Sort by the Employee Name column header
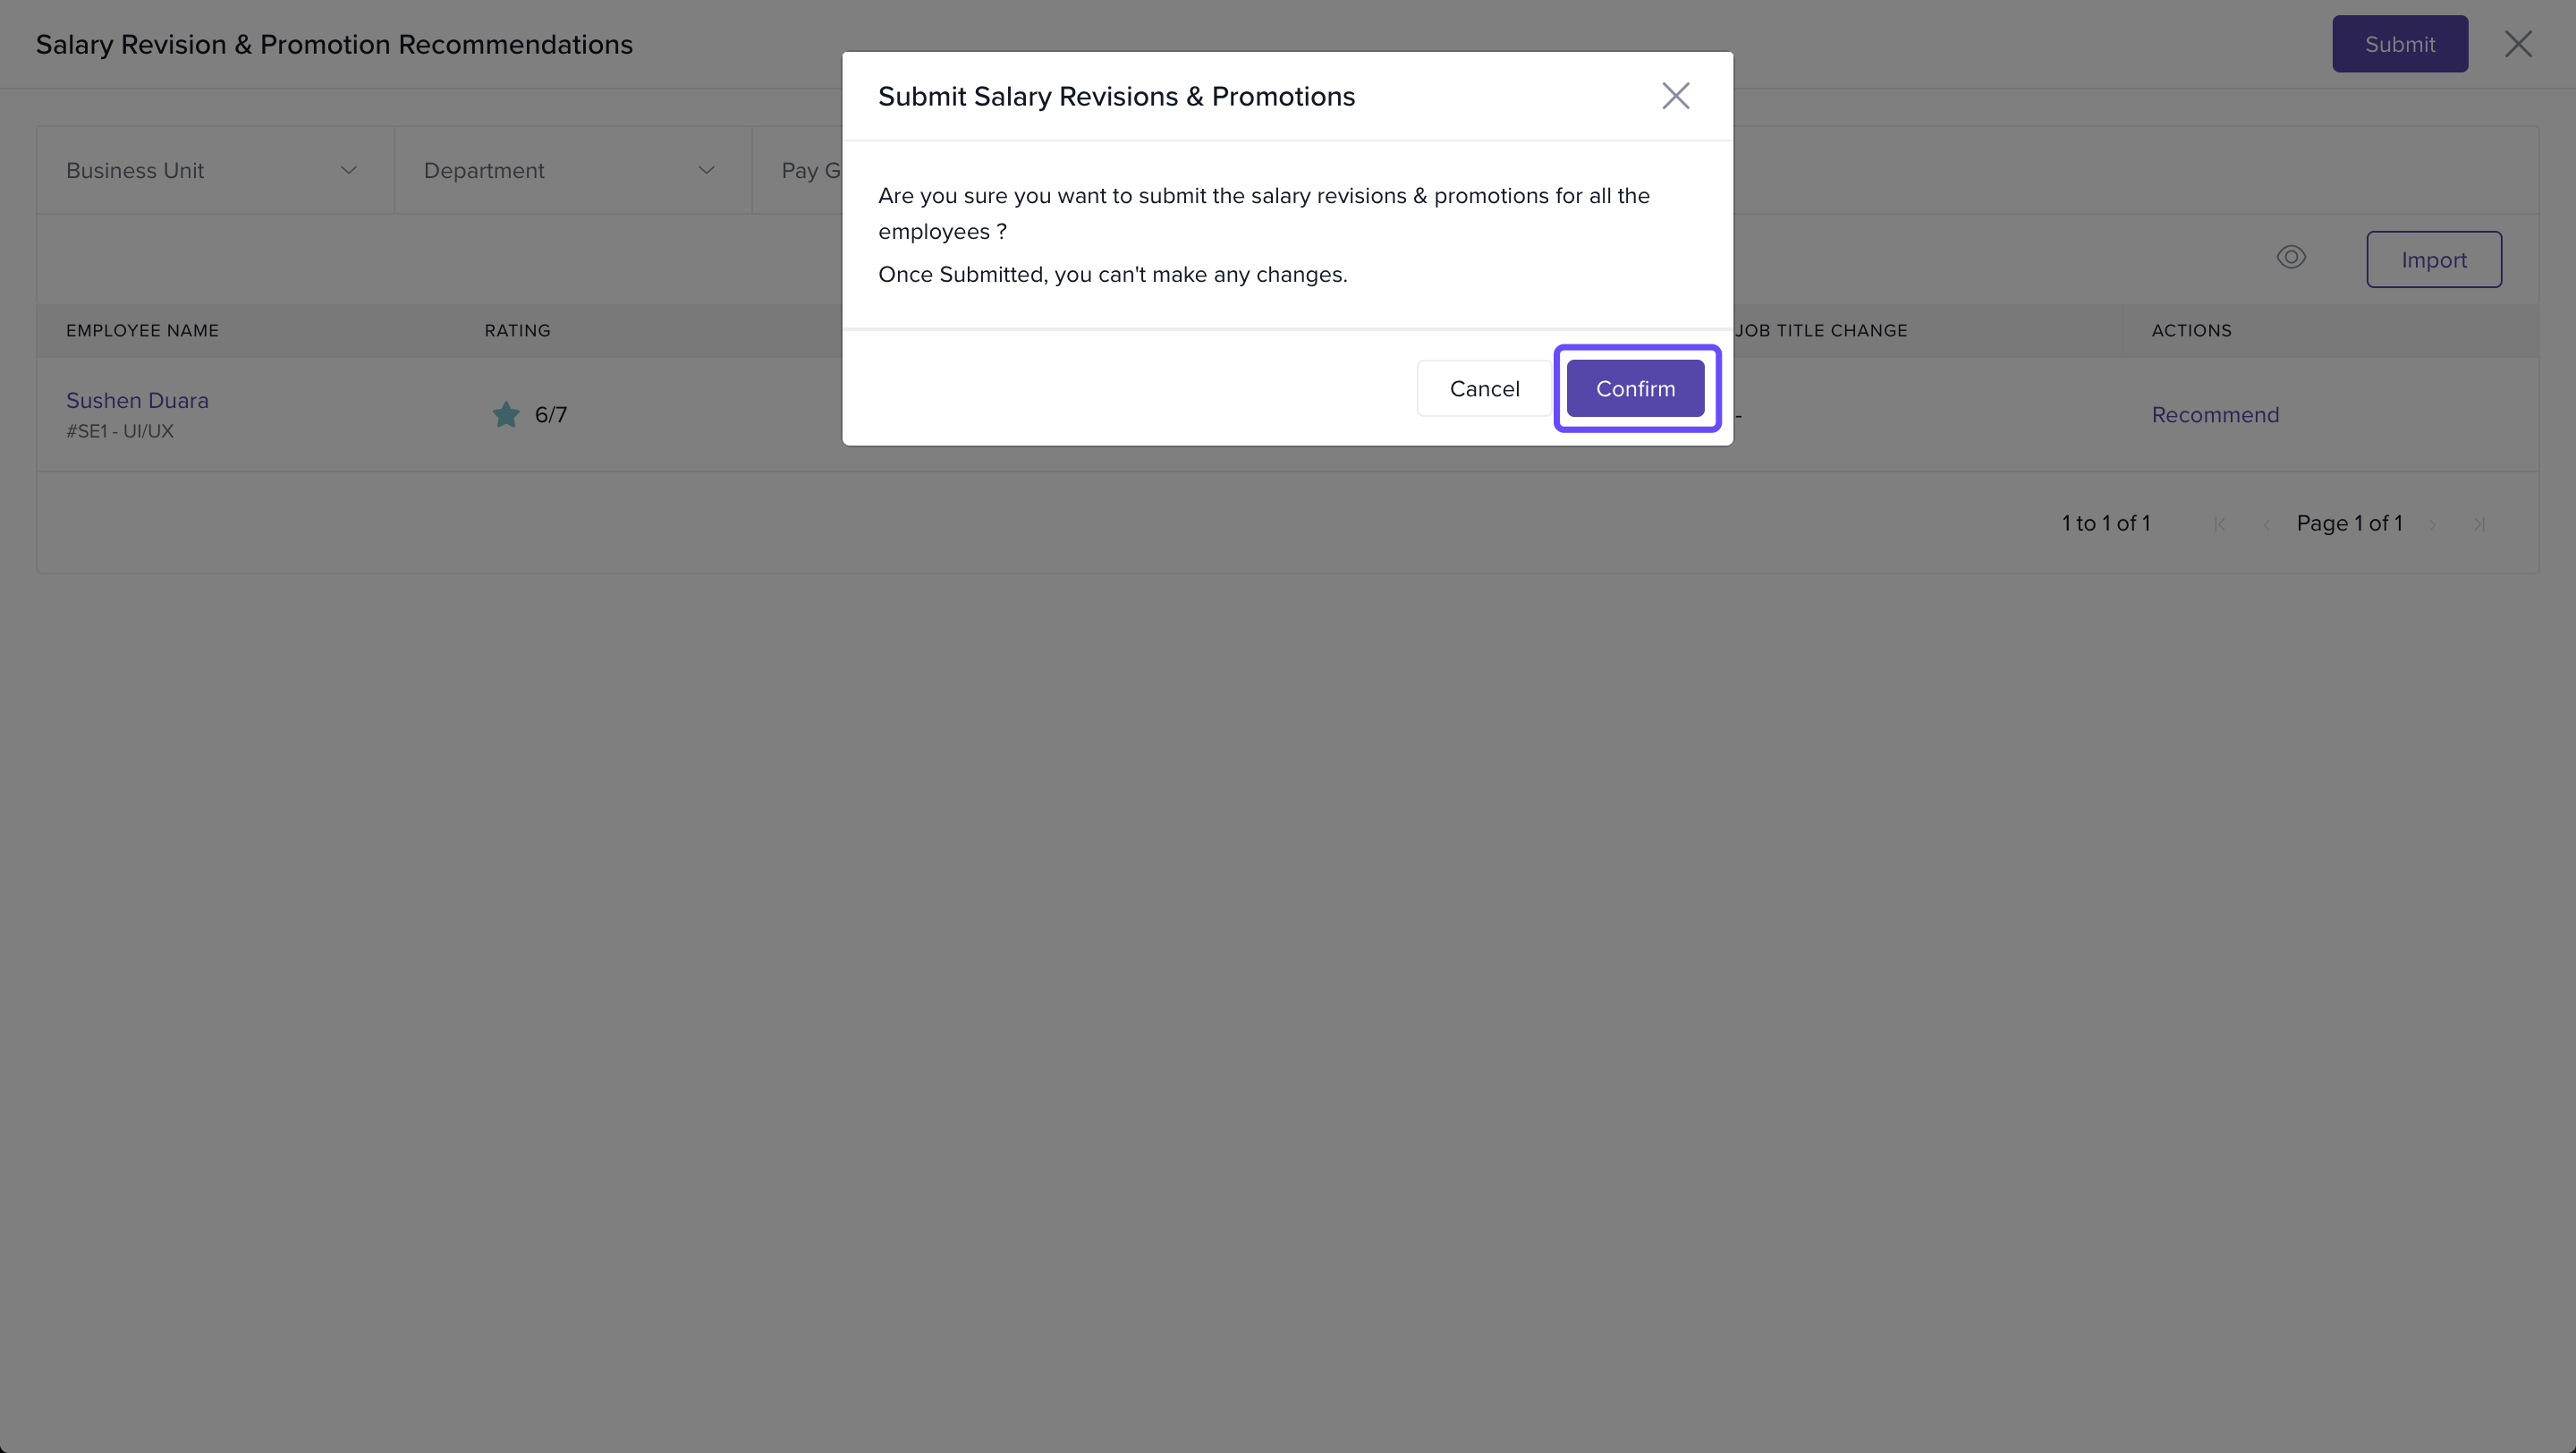Screen dimensions: 2576x1453 pos(142,331)
